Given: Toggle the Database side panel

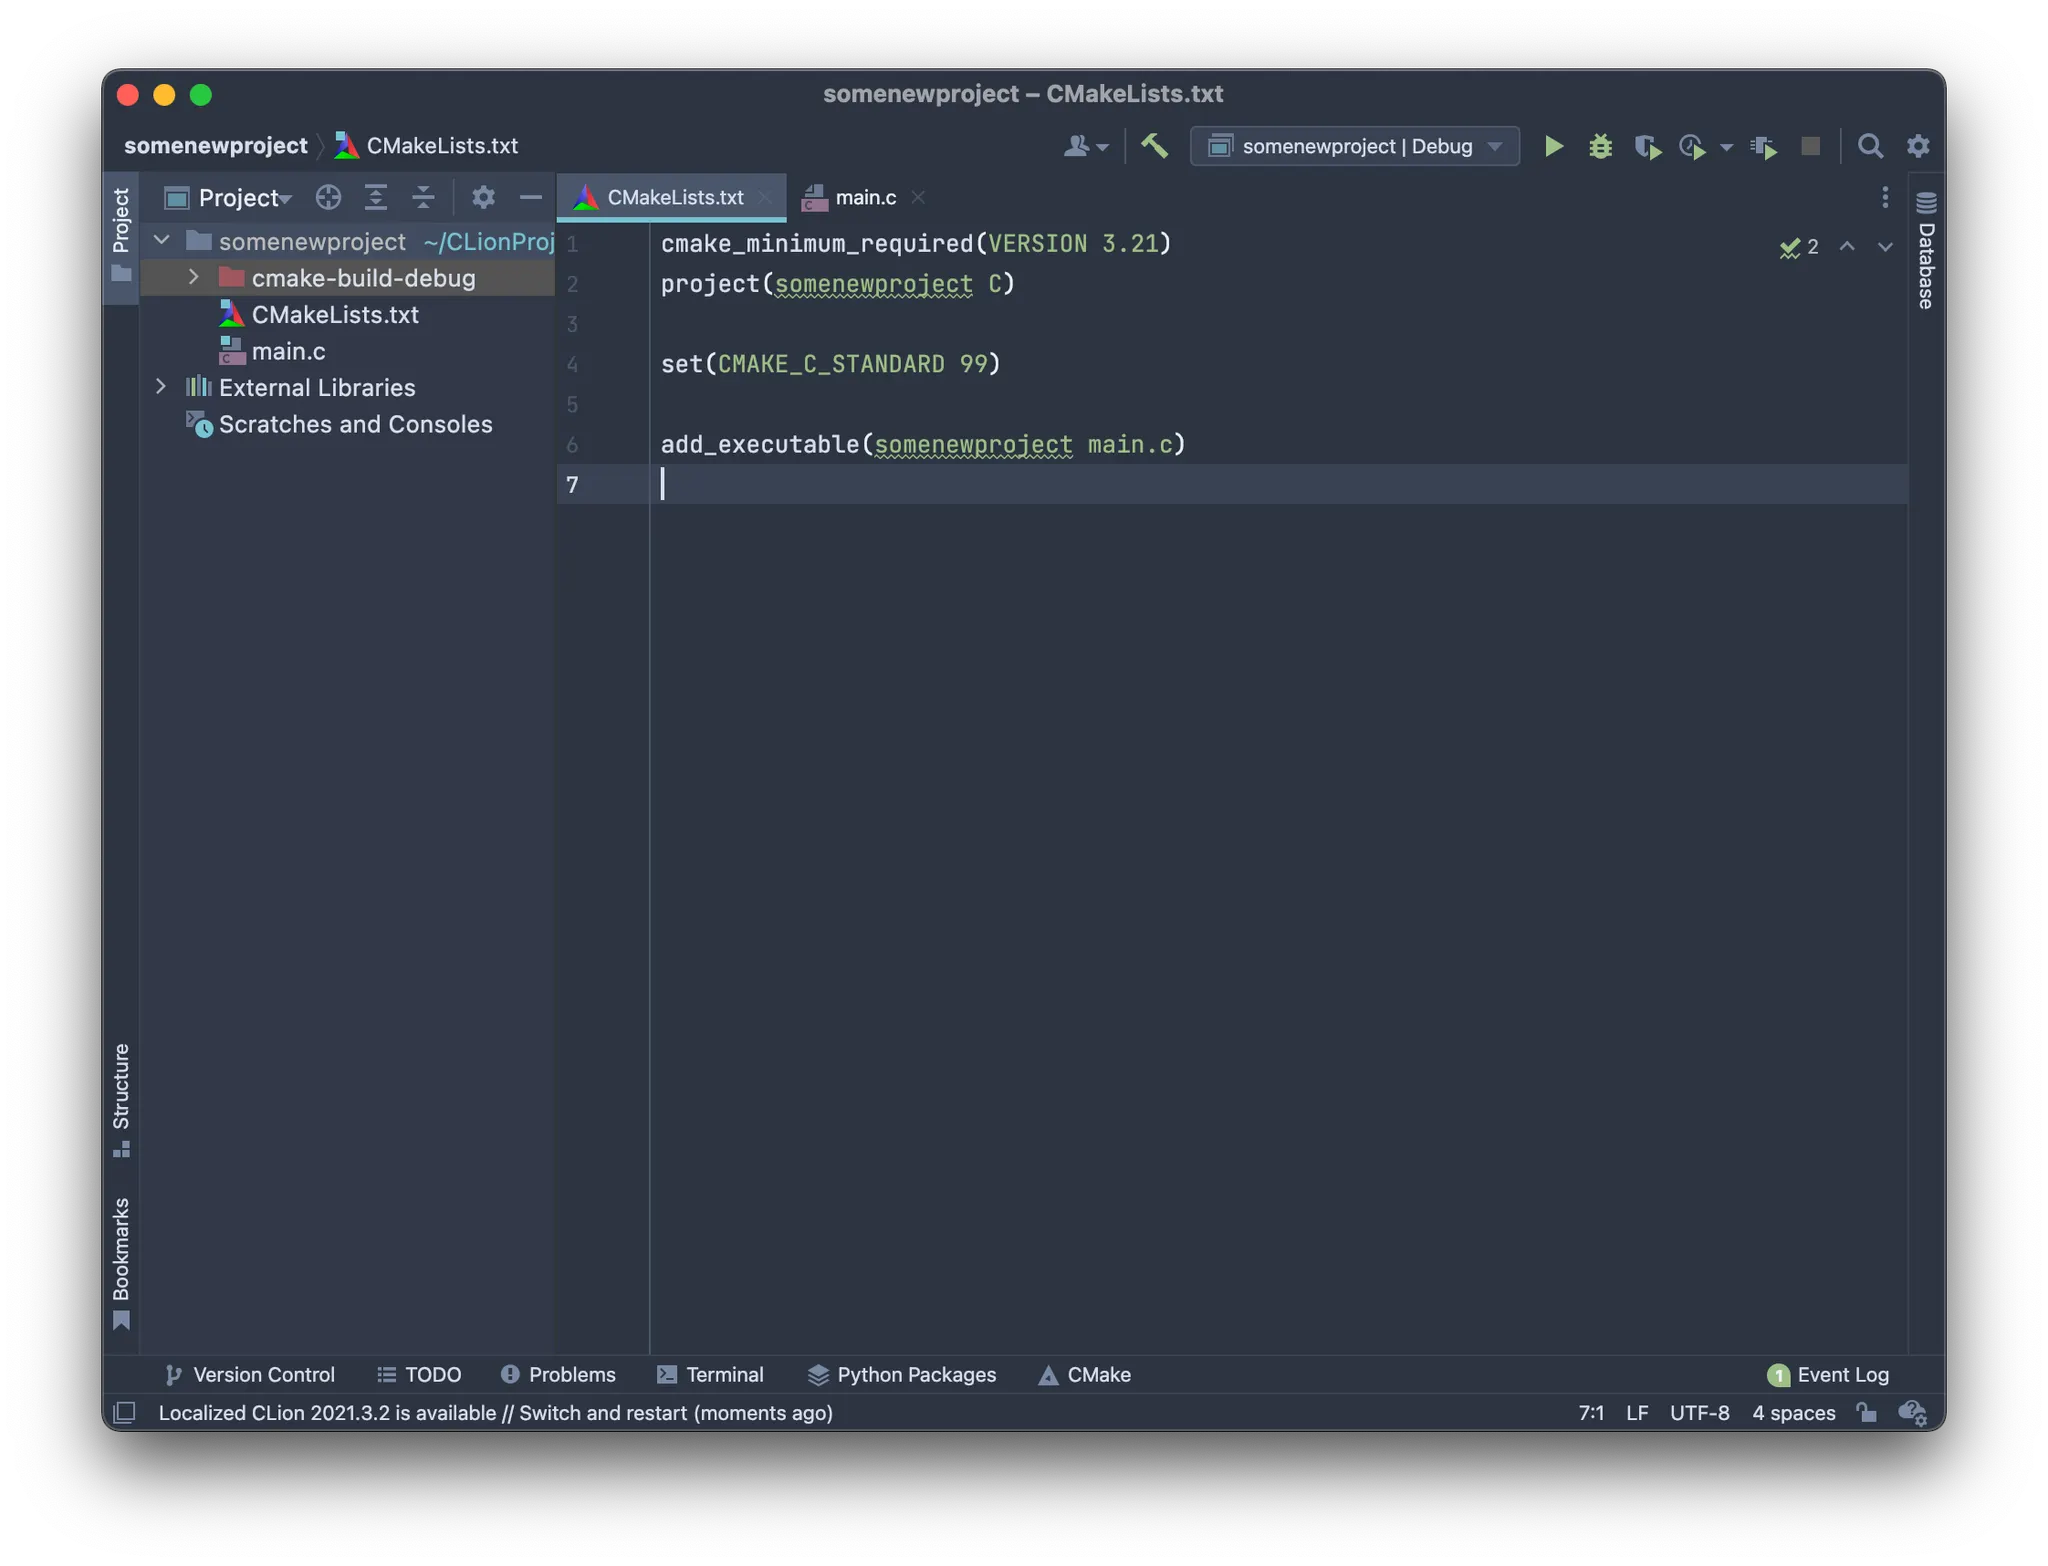Looking at the screenshot, I should 1926,252.
